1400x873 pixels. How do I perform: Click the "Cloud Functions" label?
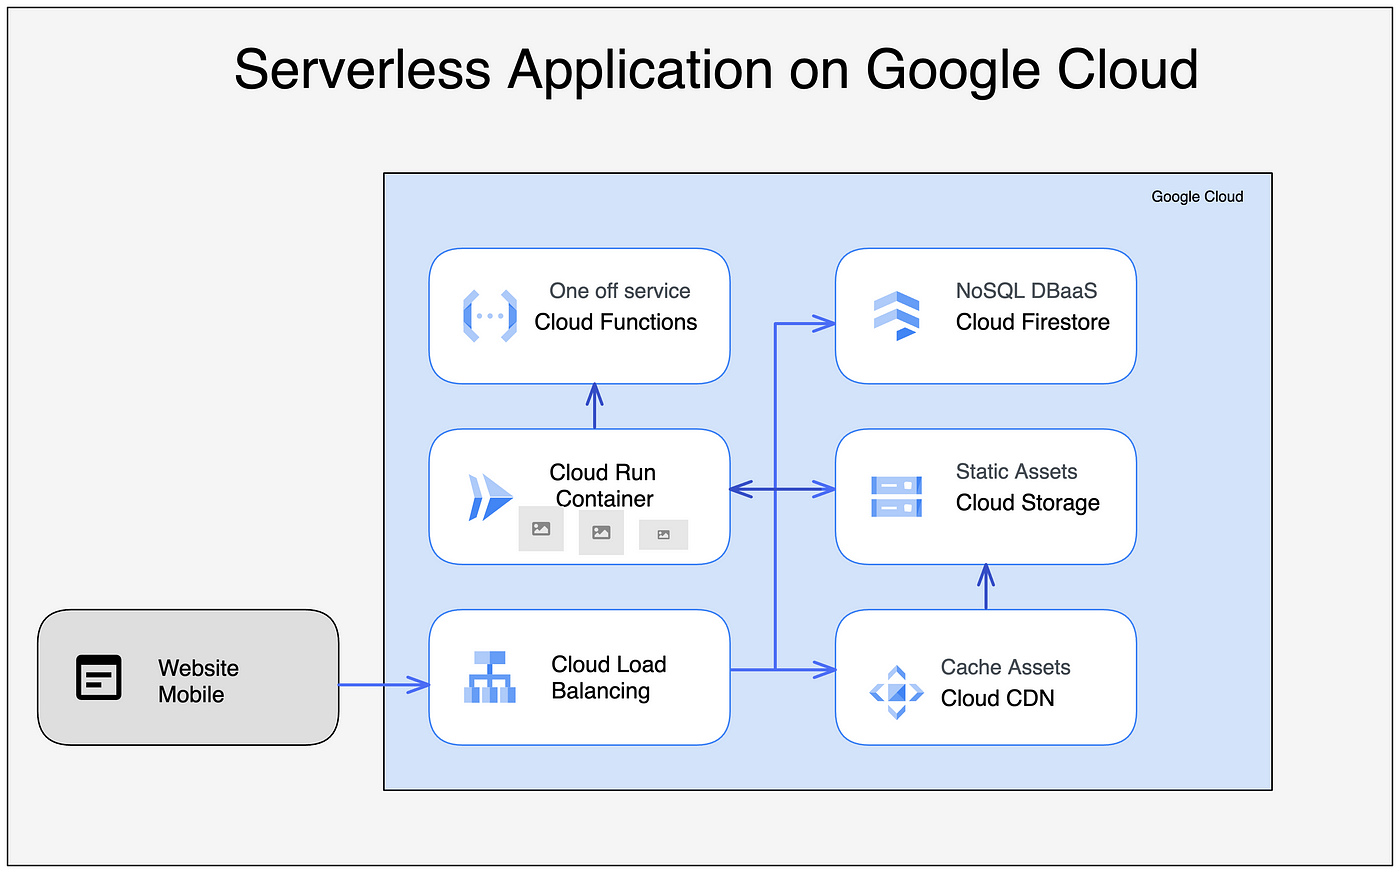pyautogui.click(x=616, y=322)
